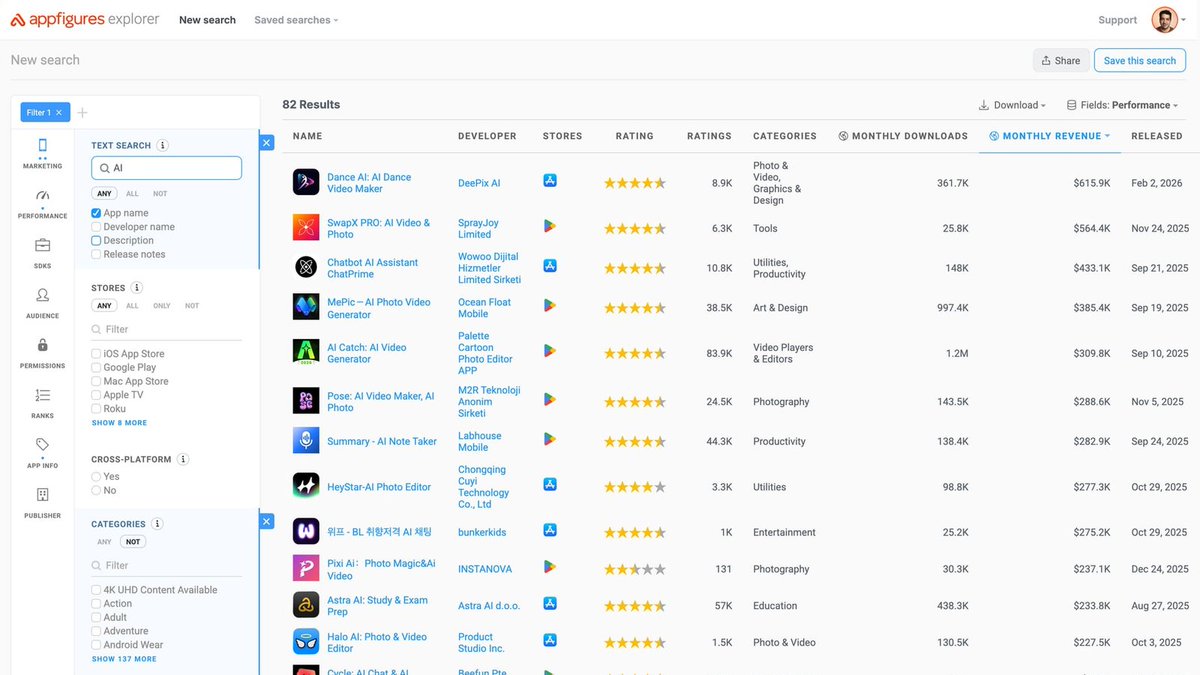Click Chatbot AI Assistant app icon

coord(306,267)
